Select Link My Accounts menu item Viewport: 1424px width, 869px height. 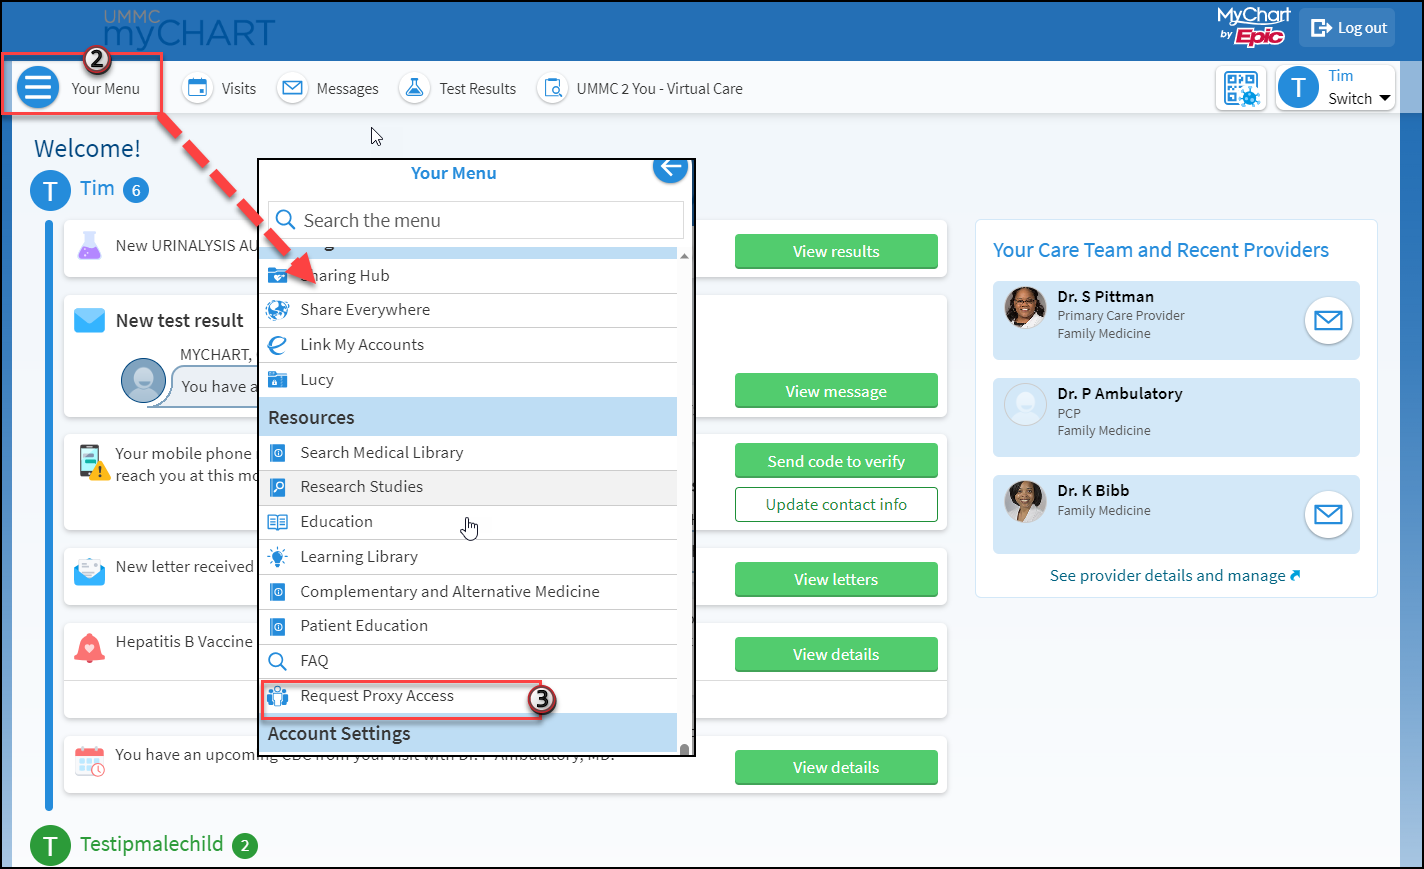coord(468,345)
